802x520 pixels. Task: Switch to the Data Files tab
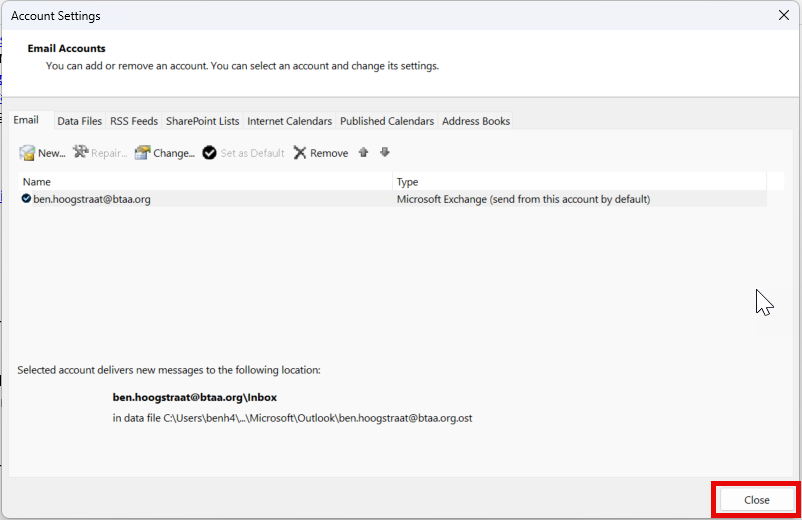coord(79,121)
